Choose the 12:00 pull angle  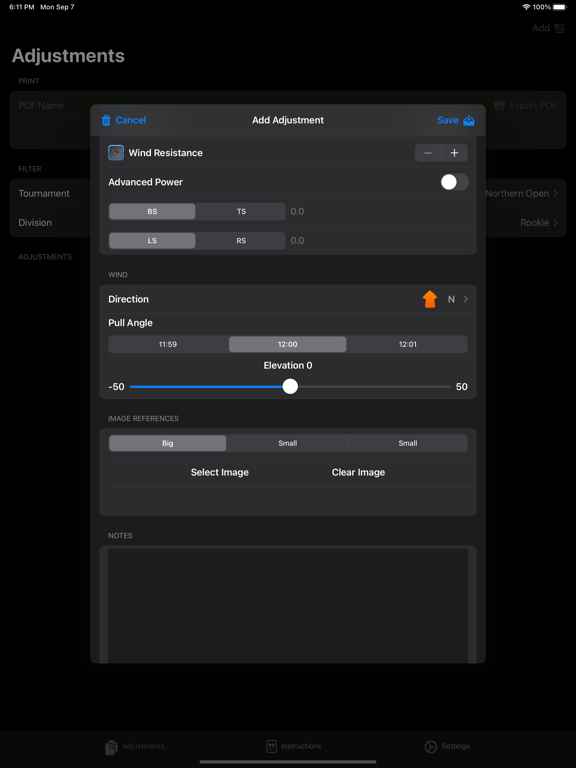(288, 344)
